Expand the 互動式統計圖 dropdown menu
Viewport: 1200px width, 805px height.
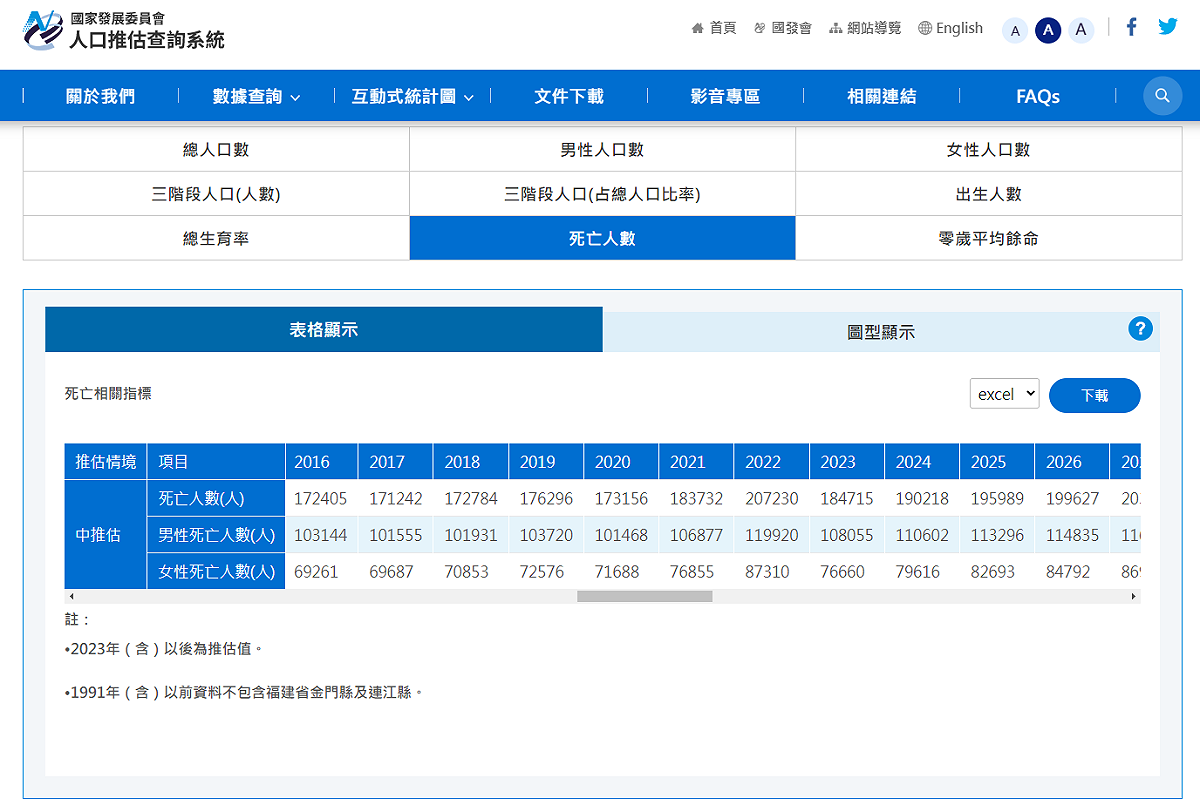tap(412, 96)
